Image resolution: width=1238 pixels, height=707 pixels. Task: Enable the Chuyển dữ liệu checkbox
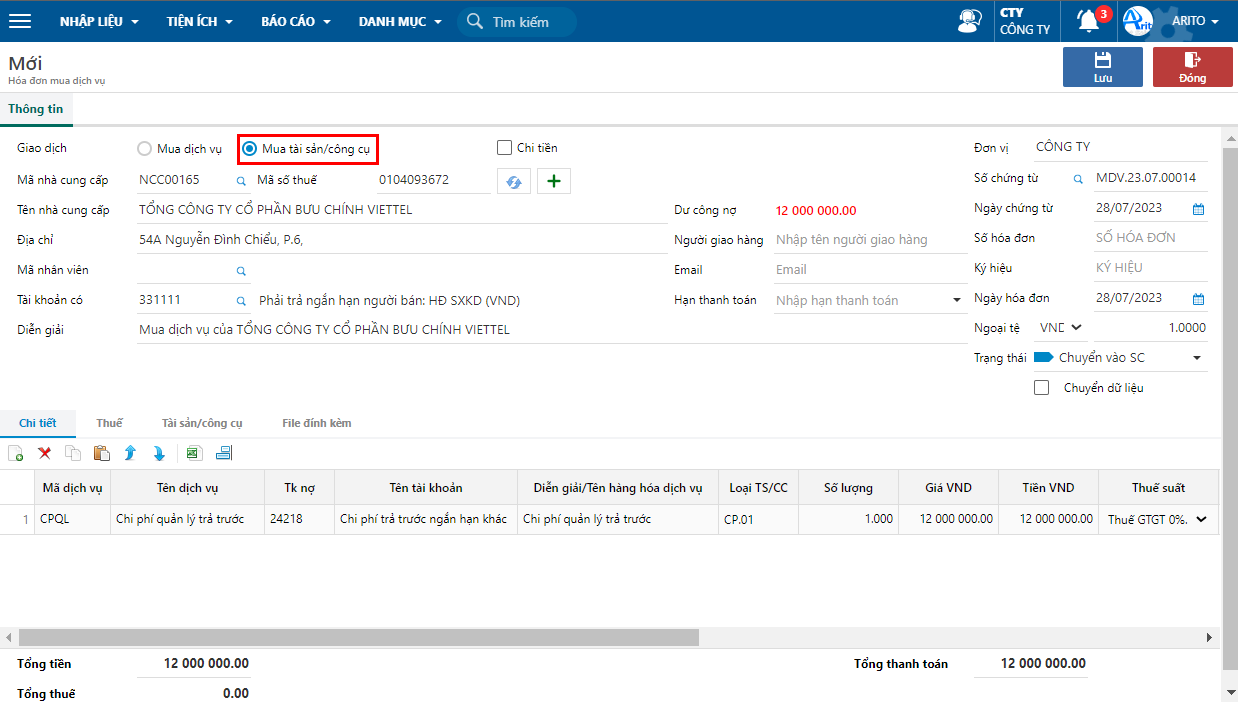(1042, 388)
